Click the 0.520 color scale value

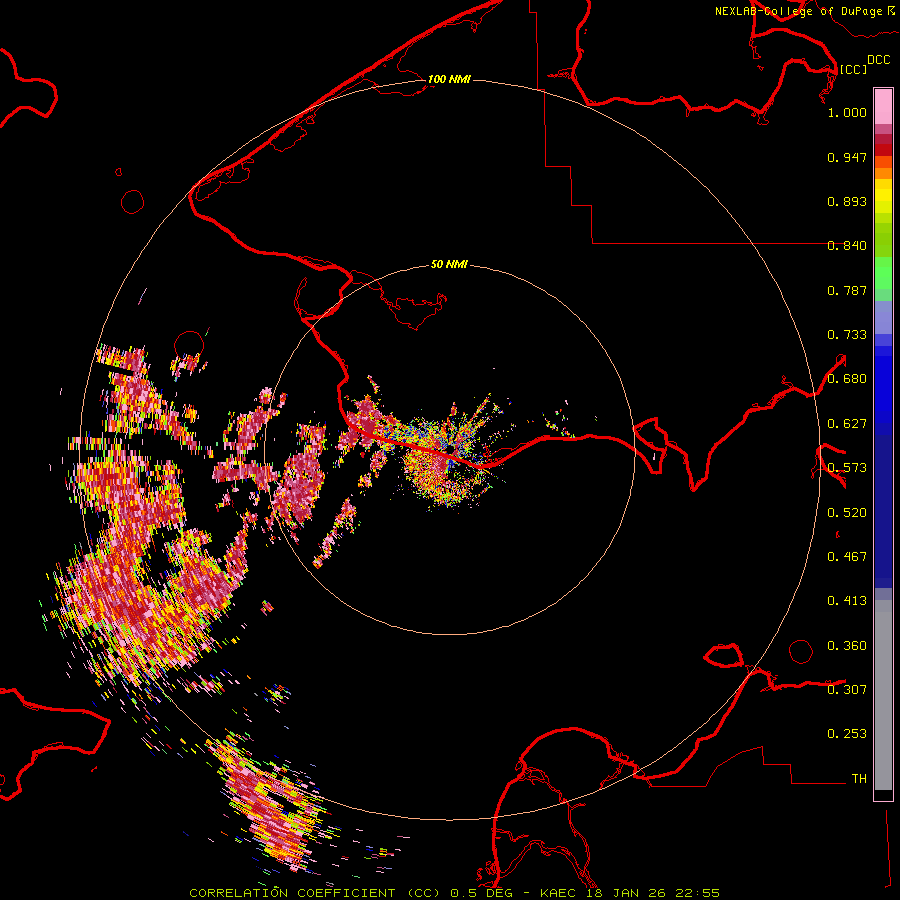(847, 513)
